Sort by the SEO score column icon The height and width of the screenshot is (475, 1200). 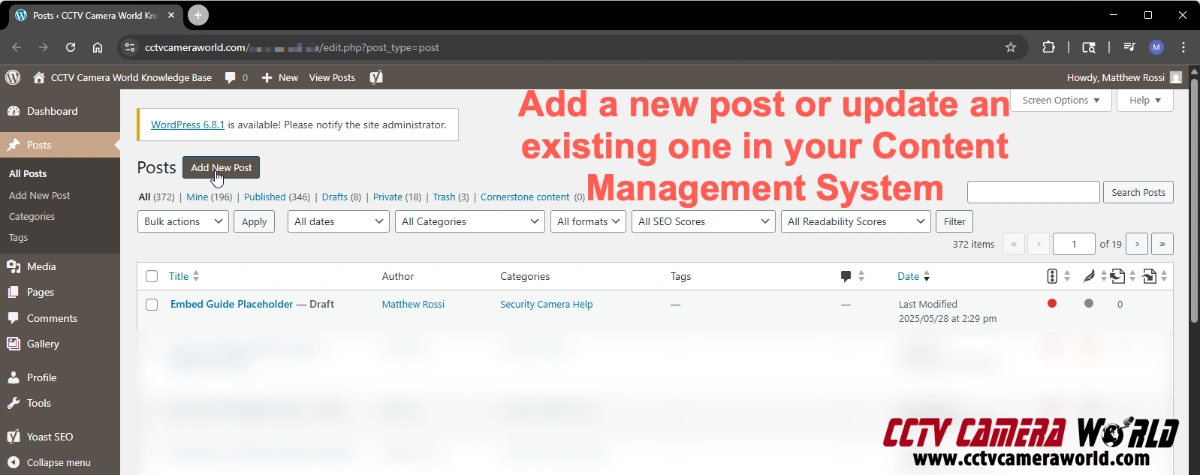click(1052, 276)
